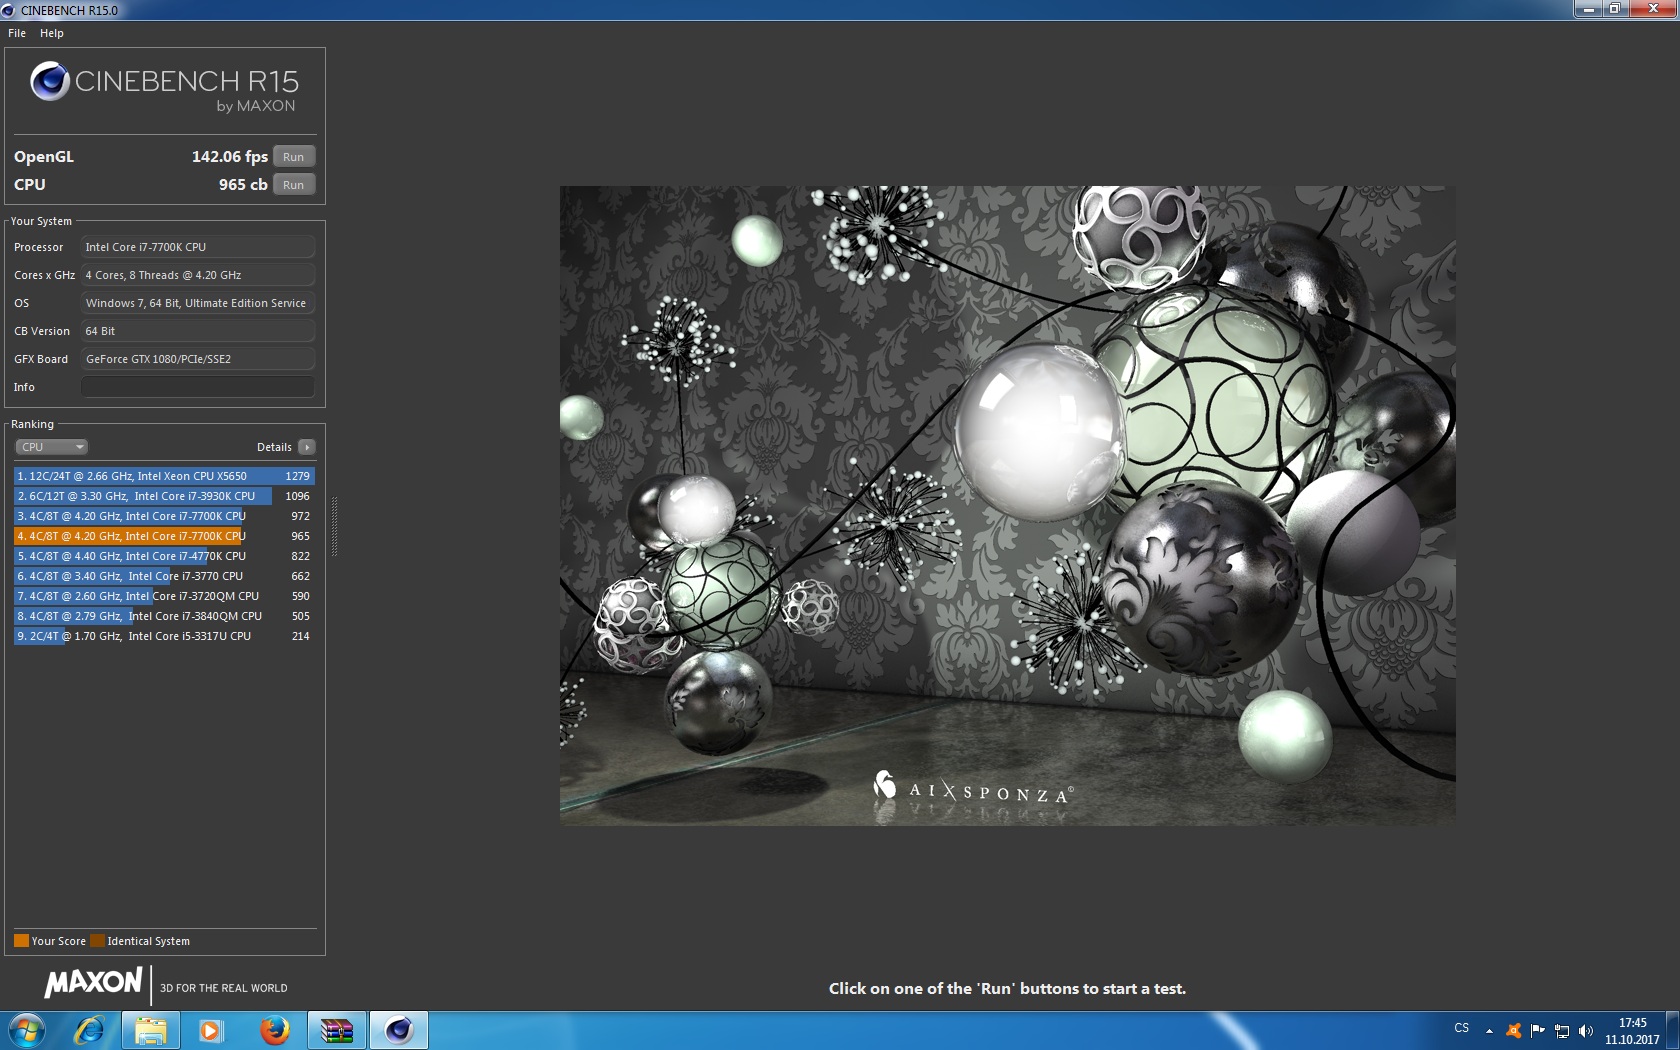
Task: Click the CB Version 64 Bit field
Action: (x=198, y=331)
